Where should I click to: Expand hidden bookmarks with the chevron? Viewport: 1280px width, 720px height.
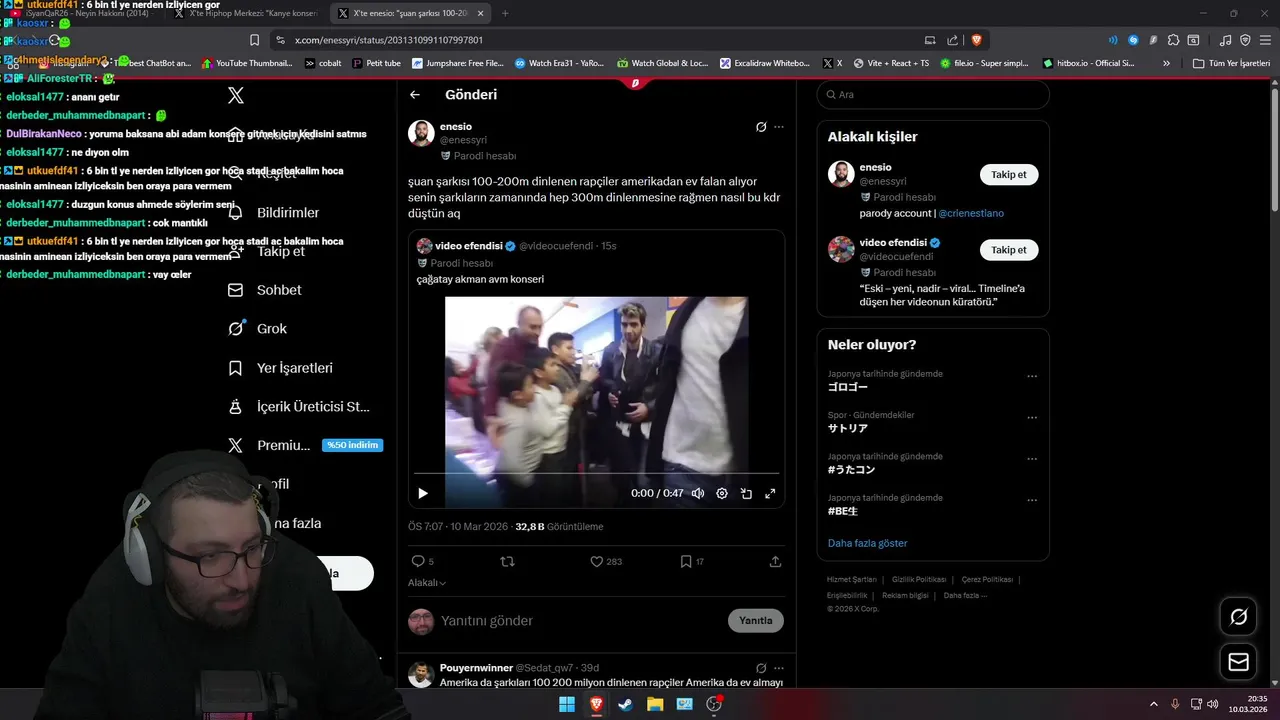1166,63
